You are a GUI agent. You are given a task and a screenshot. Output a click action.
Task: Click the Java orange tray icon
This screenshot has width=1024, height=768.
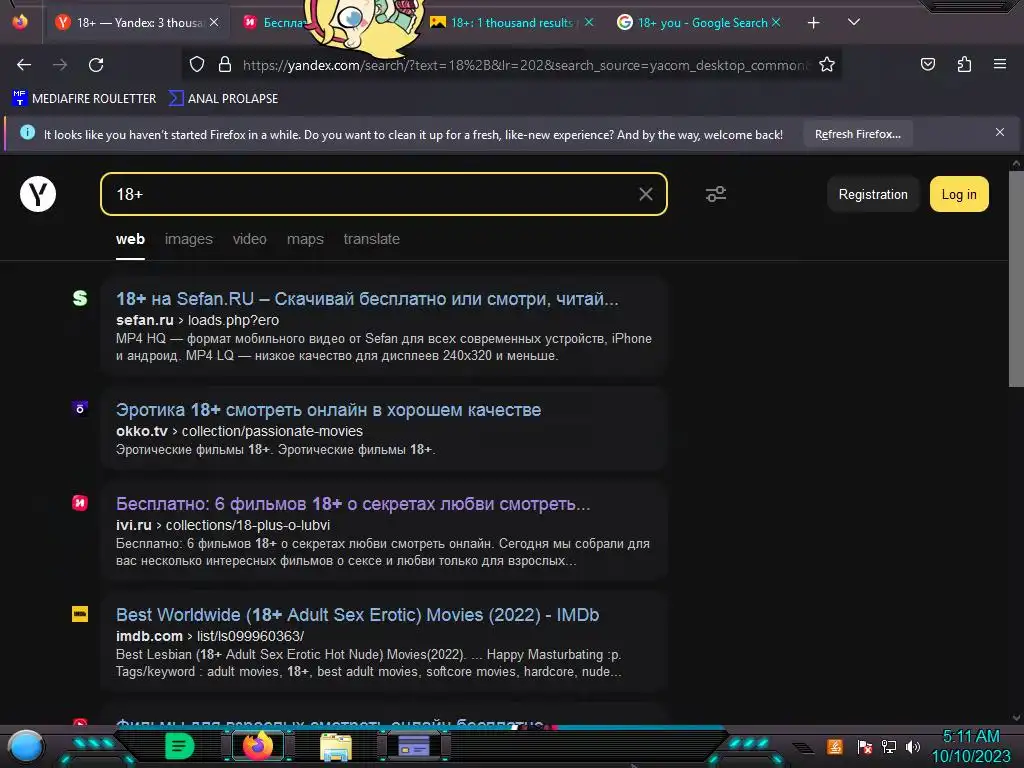pyautogui.click(x=835, y=746)
